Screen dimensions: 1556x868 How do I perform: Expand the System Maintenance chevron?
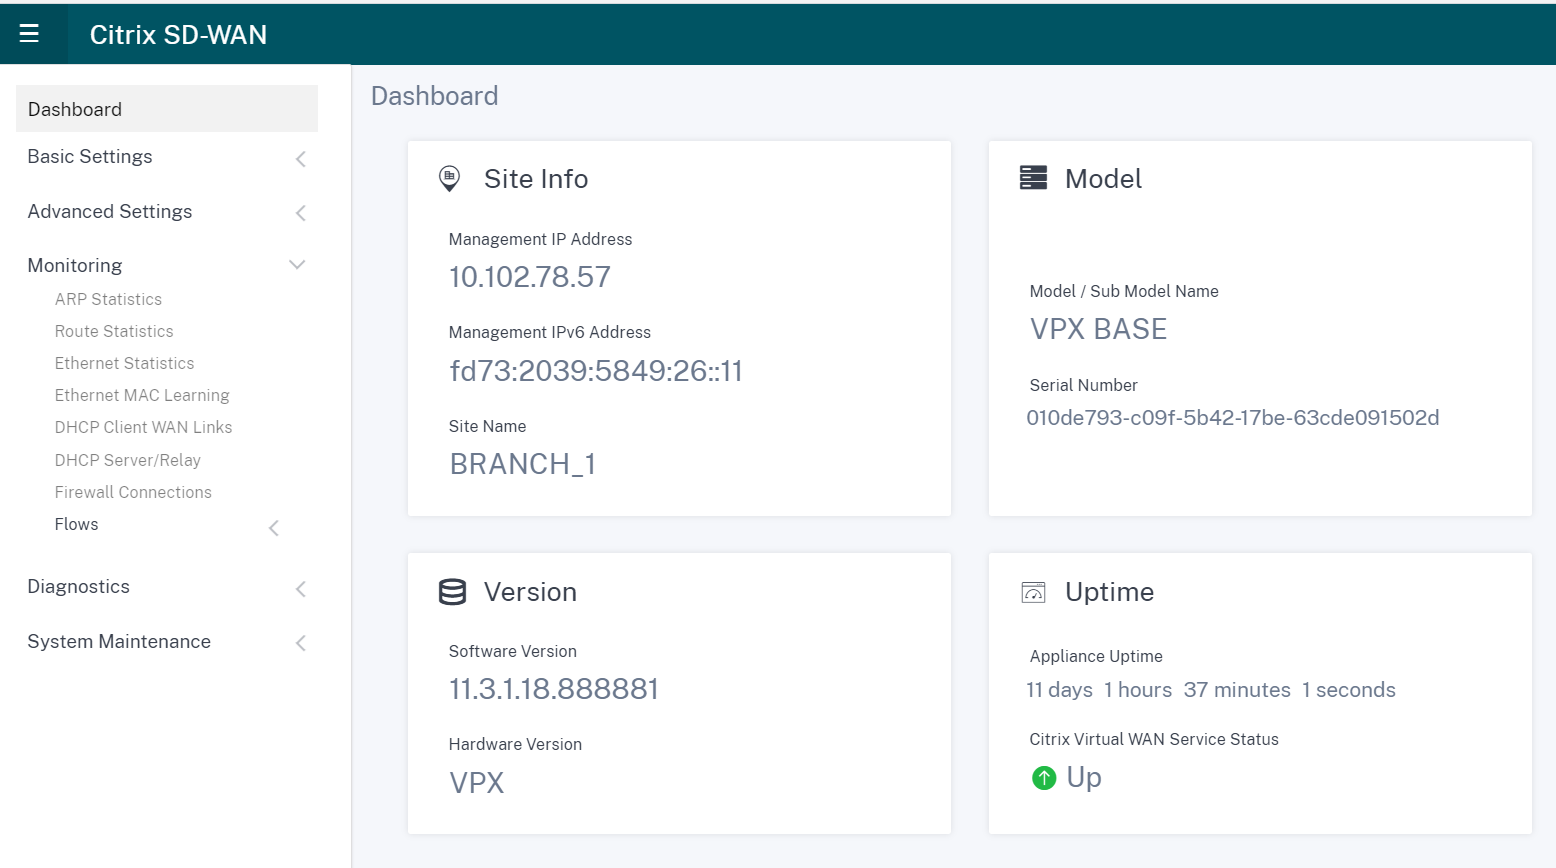click(x=301, y=643)
